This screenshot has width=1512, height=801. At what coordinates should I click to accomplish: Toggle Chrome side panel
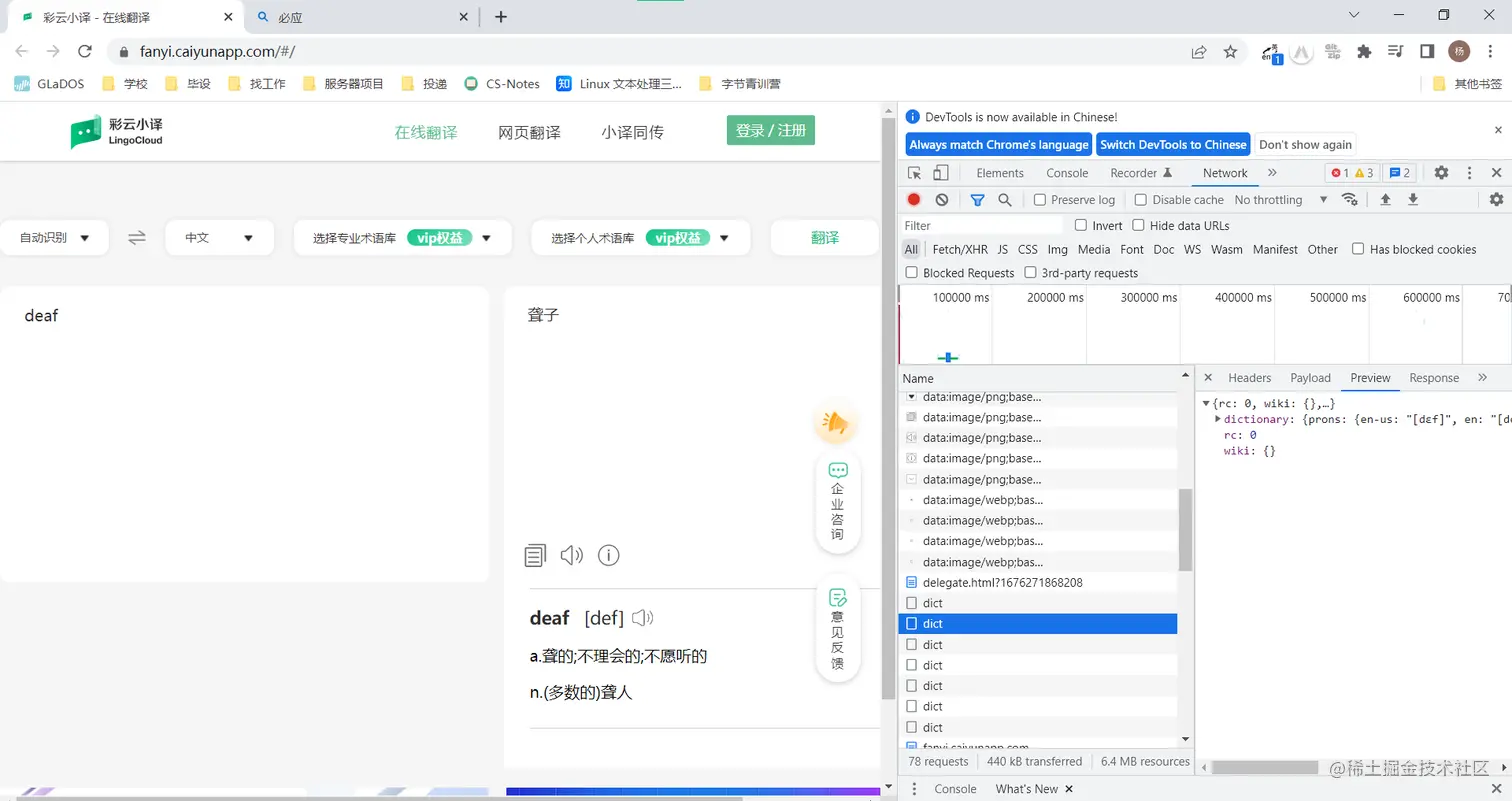[1427, 52]
